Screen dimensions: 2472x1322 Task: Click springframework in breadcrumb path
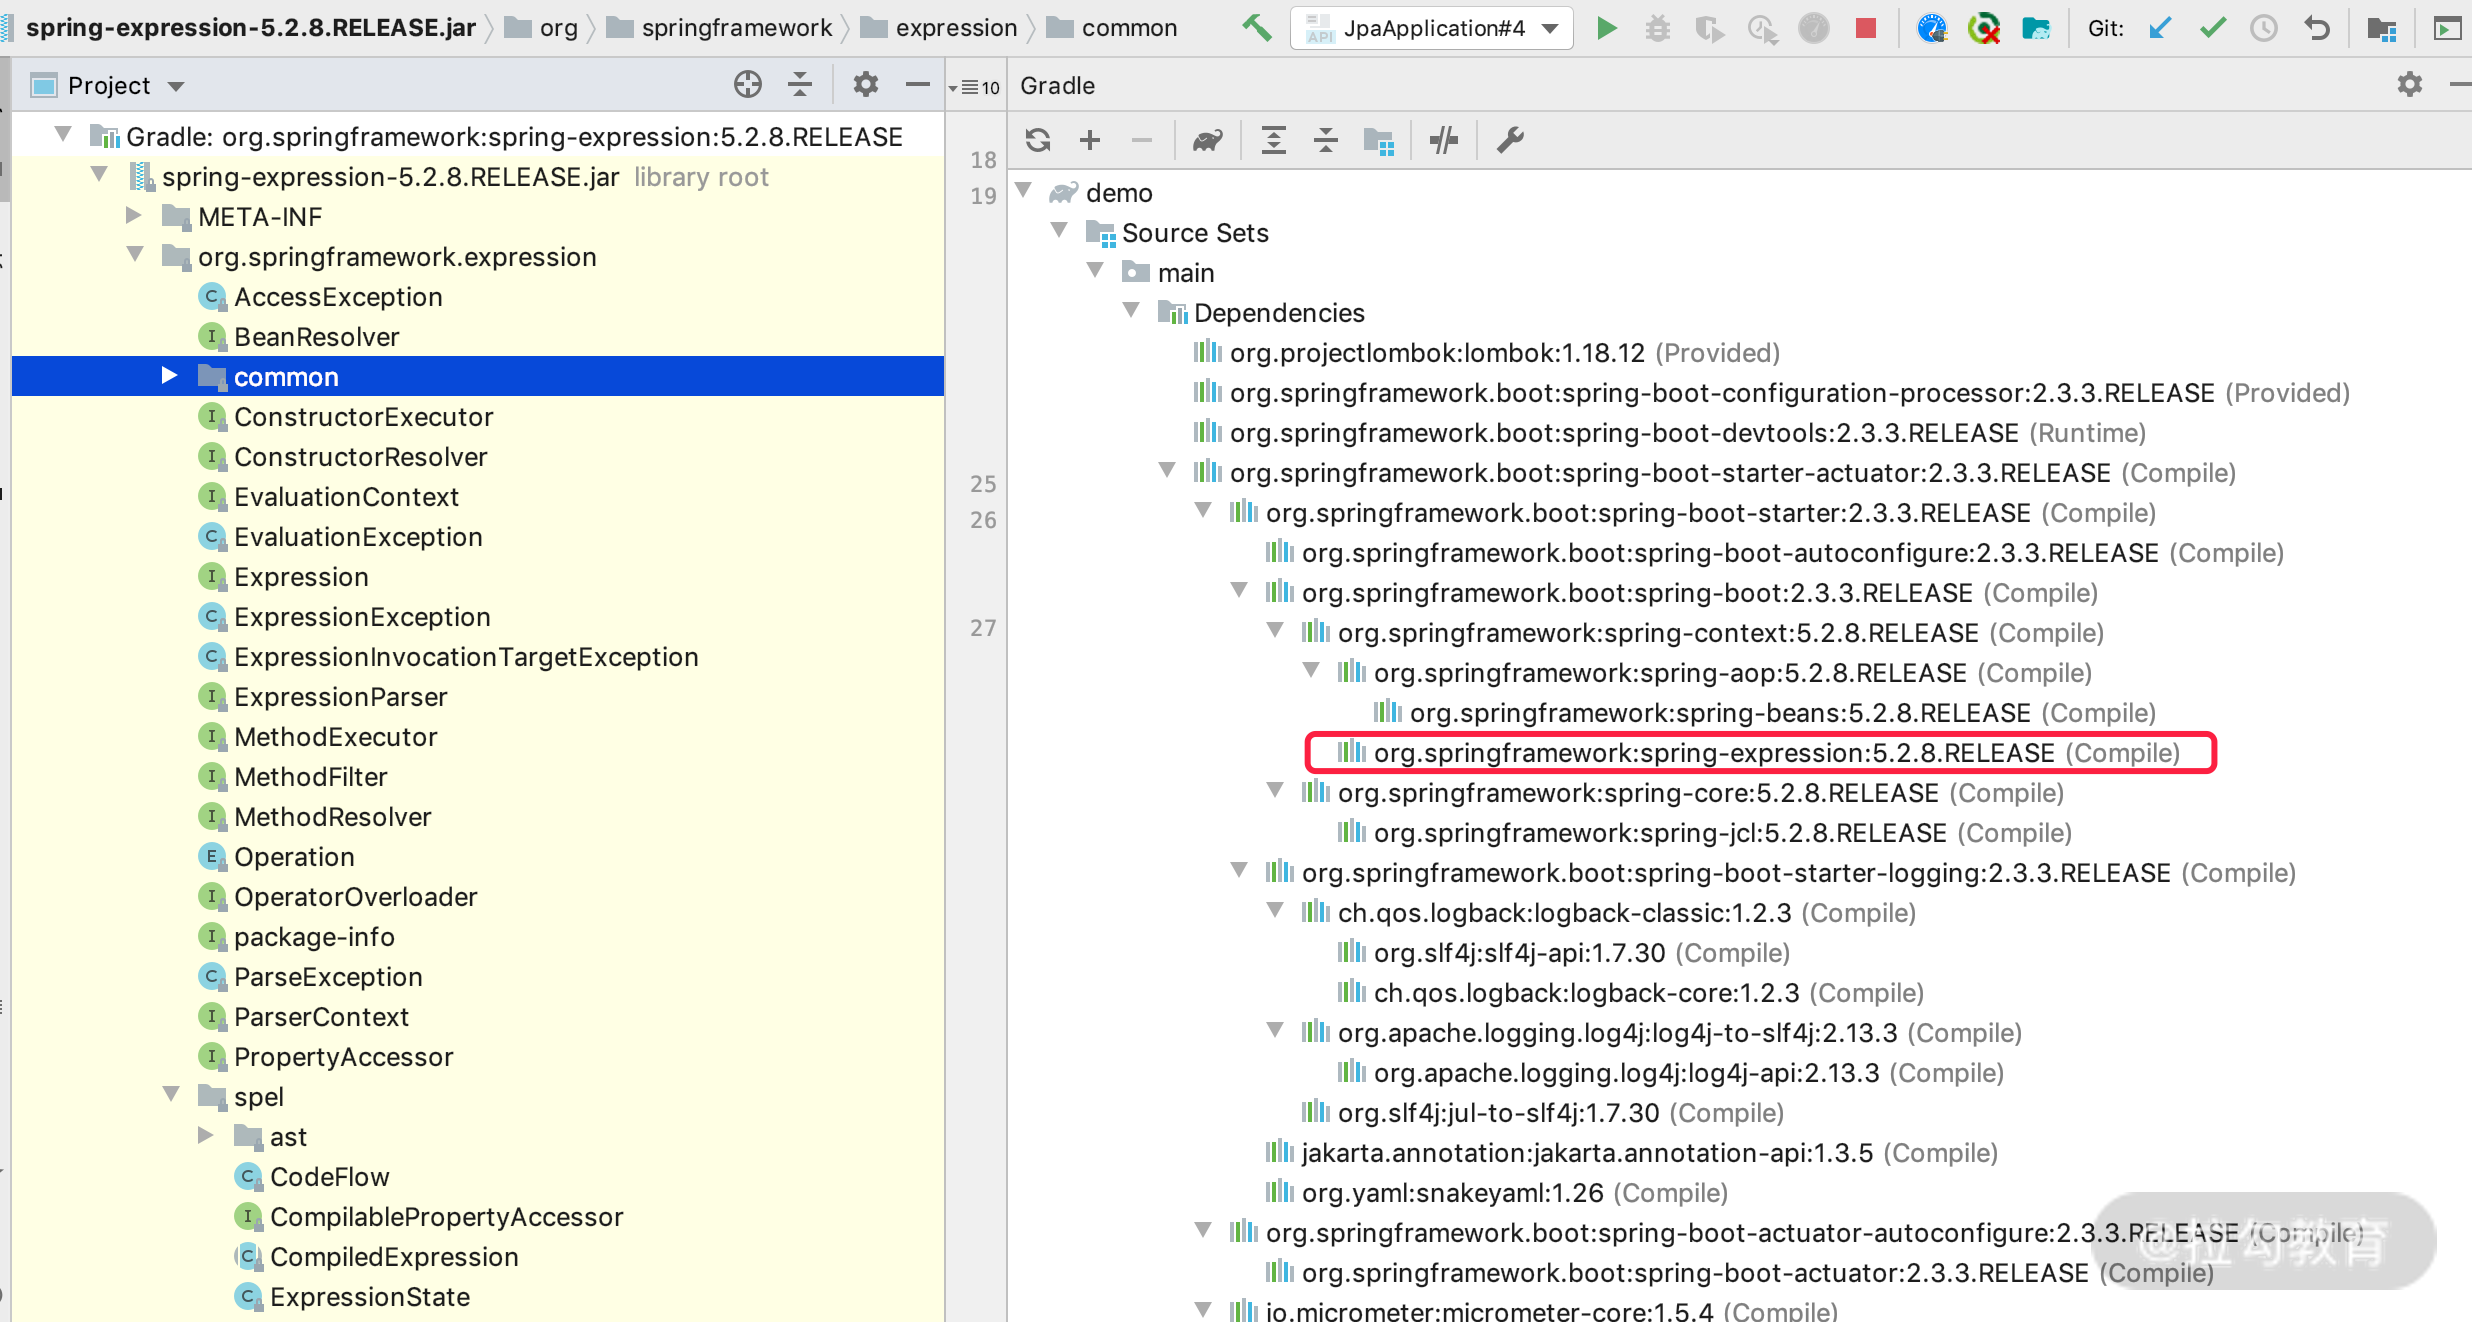pos(736,28)
